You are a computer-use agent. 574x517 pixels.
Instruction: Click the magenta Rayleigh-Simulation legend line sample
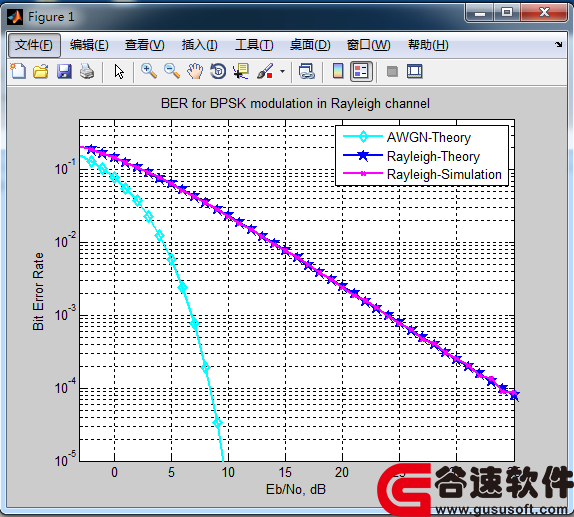point(363,174)
